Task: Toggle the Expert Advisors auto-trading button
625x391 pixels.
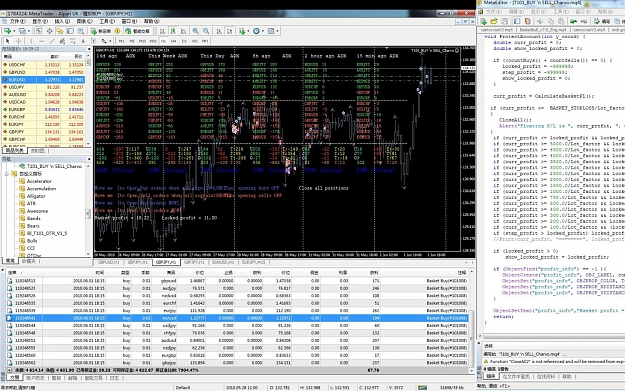Action: click(x=137, y=31)
